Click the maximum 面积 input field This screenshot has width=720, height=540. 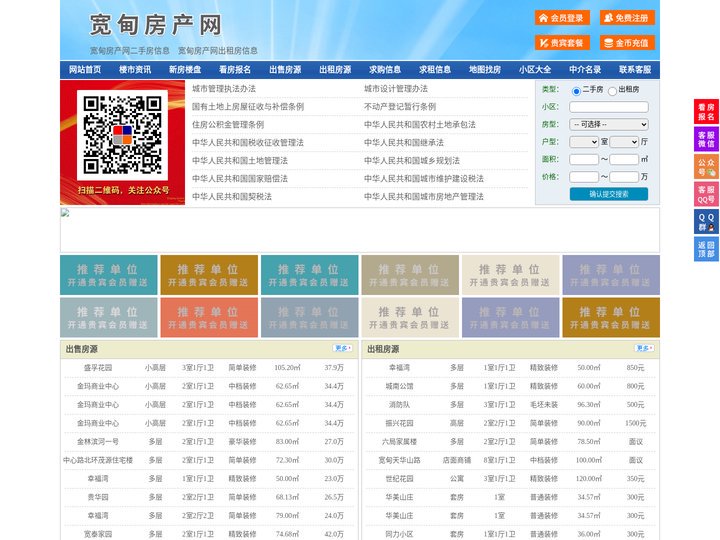tap(624, 159)
